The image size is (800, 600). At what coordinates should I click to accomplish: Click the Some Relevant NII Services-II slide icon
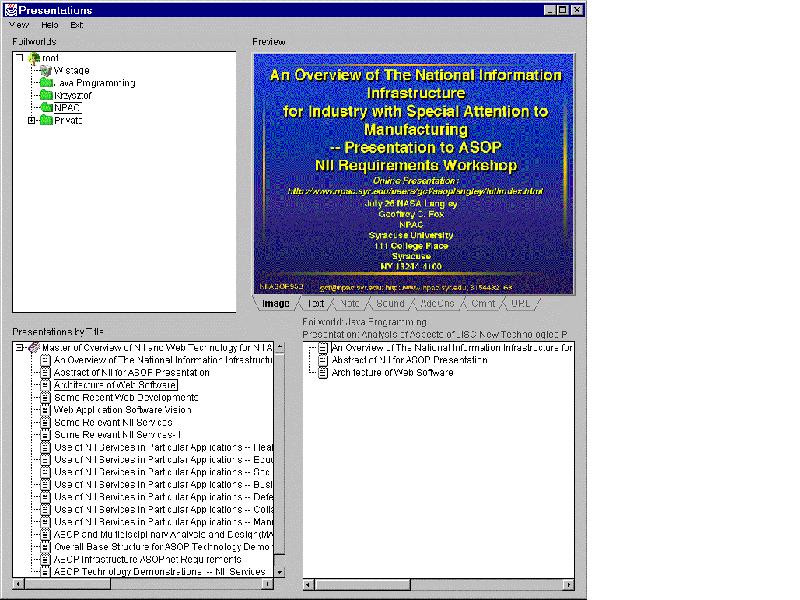pyautogui.click(x=45, y=435)
